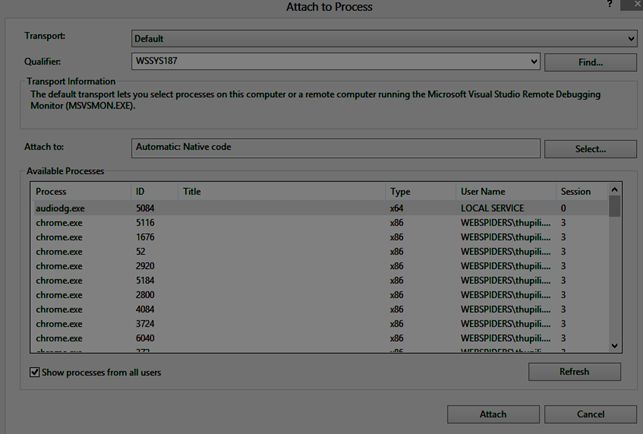Expand the Qualifier combo box arrow

[533, 61]
